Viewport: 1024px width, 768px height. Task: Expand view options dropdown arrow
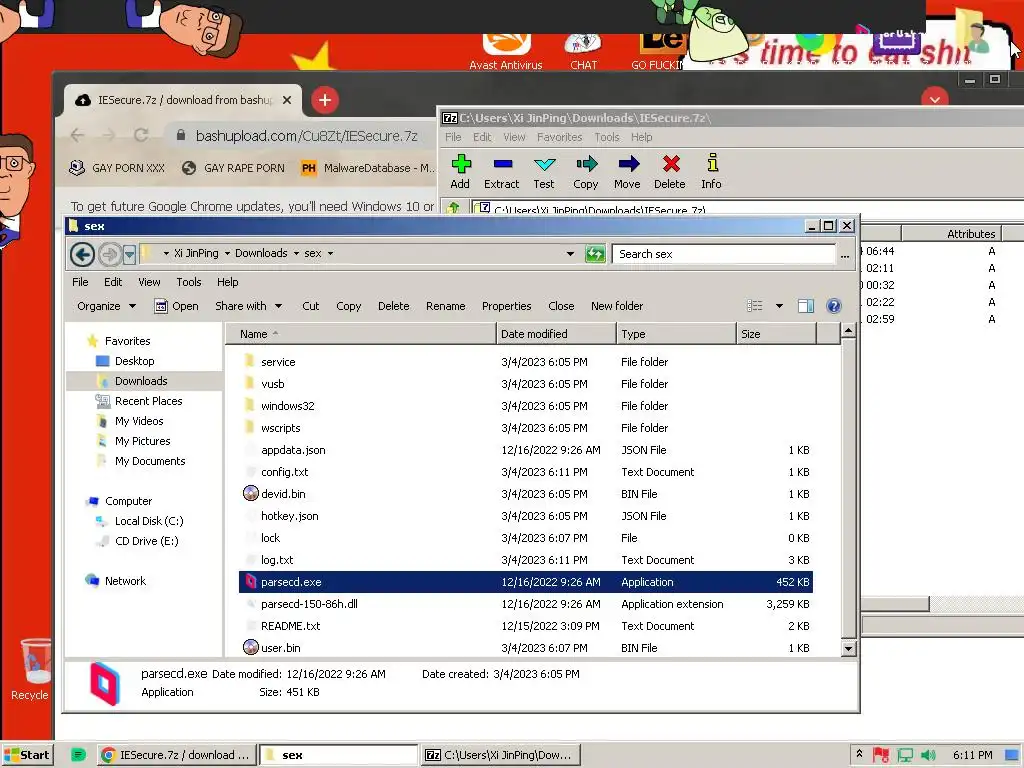click(779, 306)
